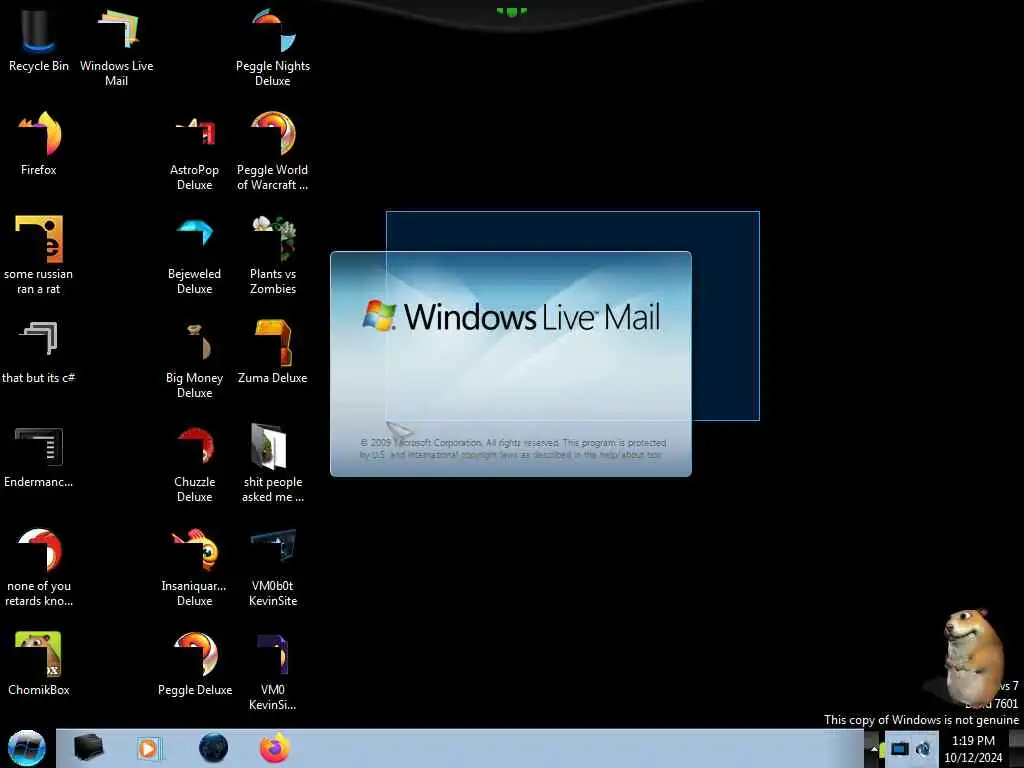Open the volume speaker tray icon

[x=923, y=748]
